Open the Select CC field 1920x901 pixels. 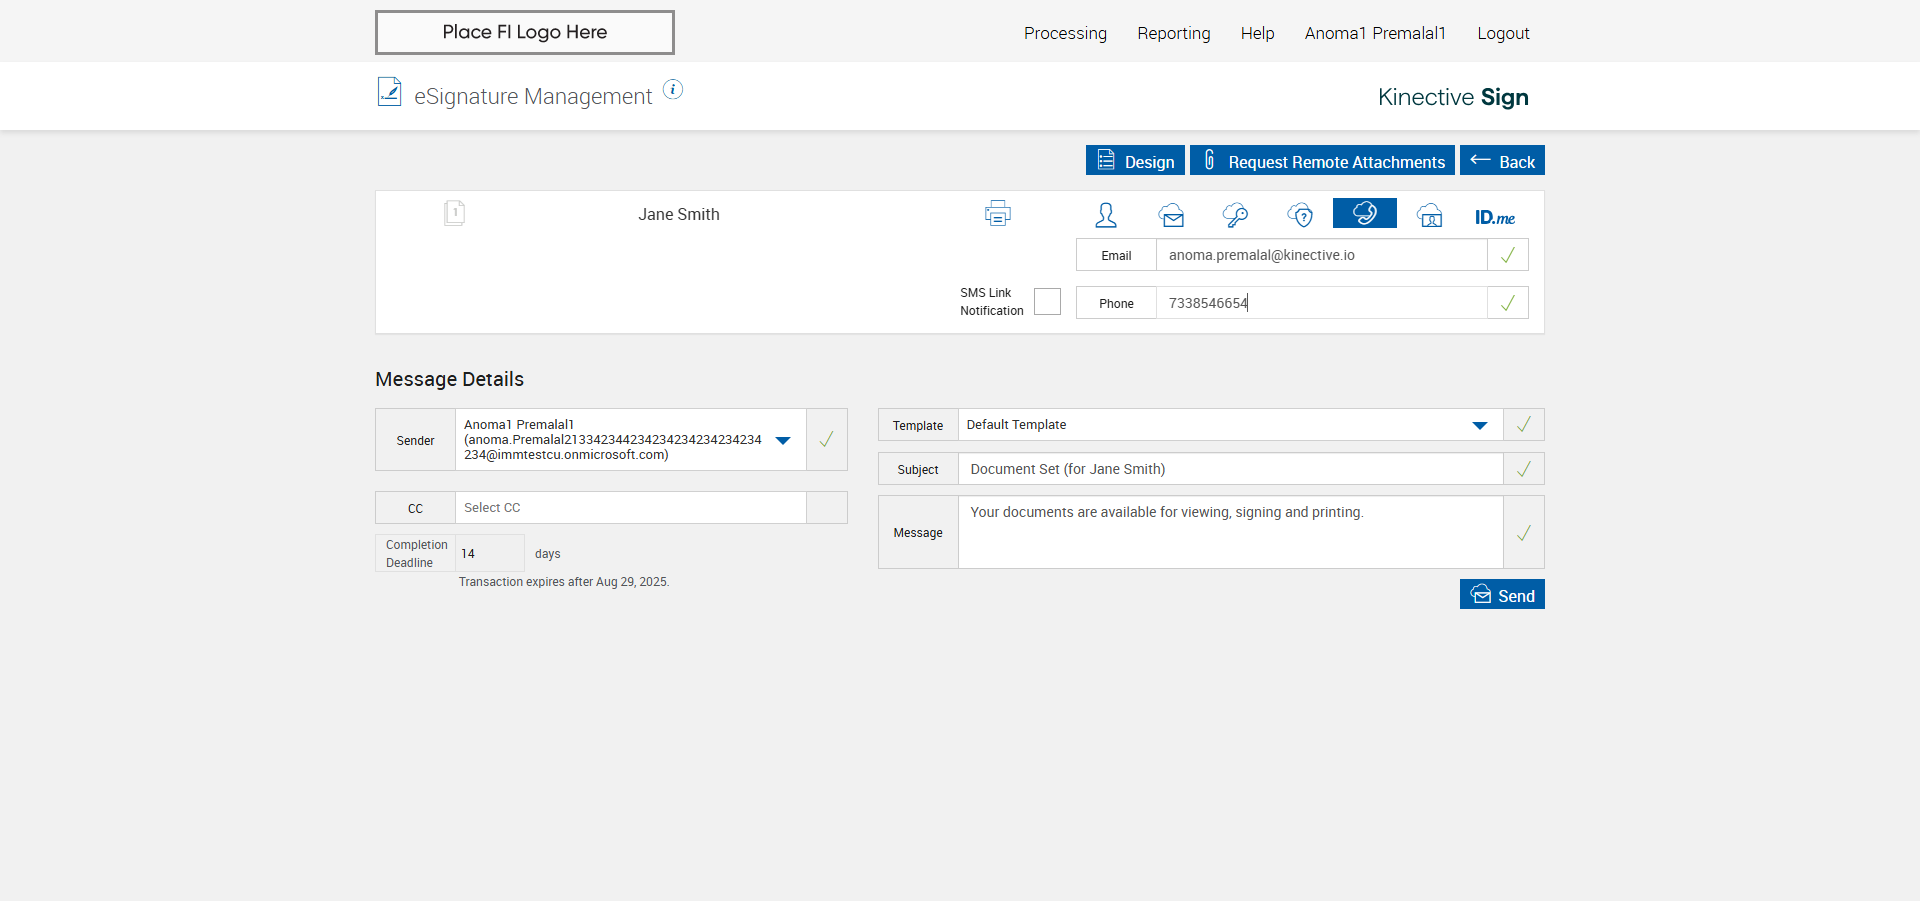[x=630, y=508]
